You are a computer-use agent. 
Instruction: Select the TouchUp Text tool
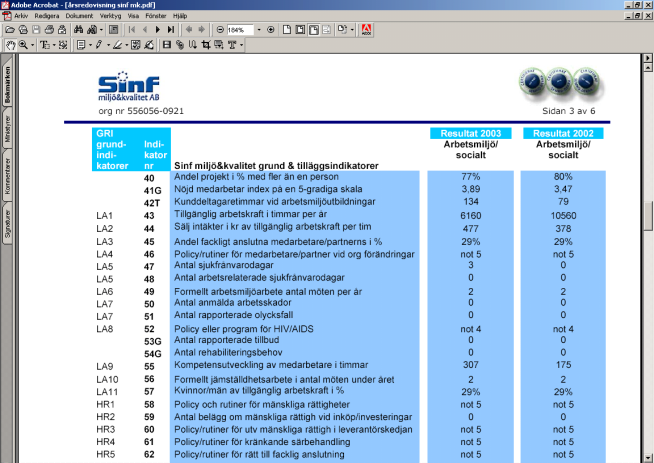coord(232,45)
